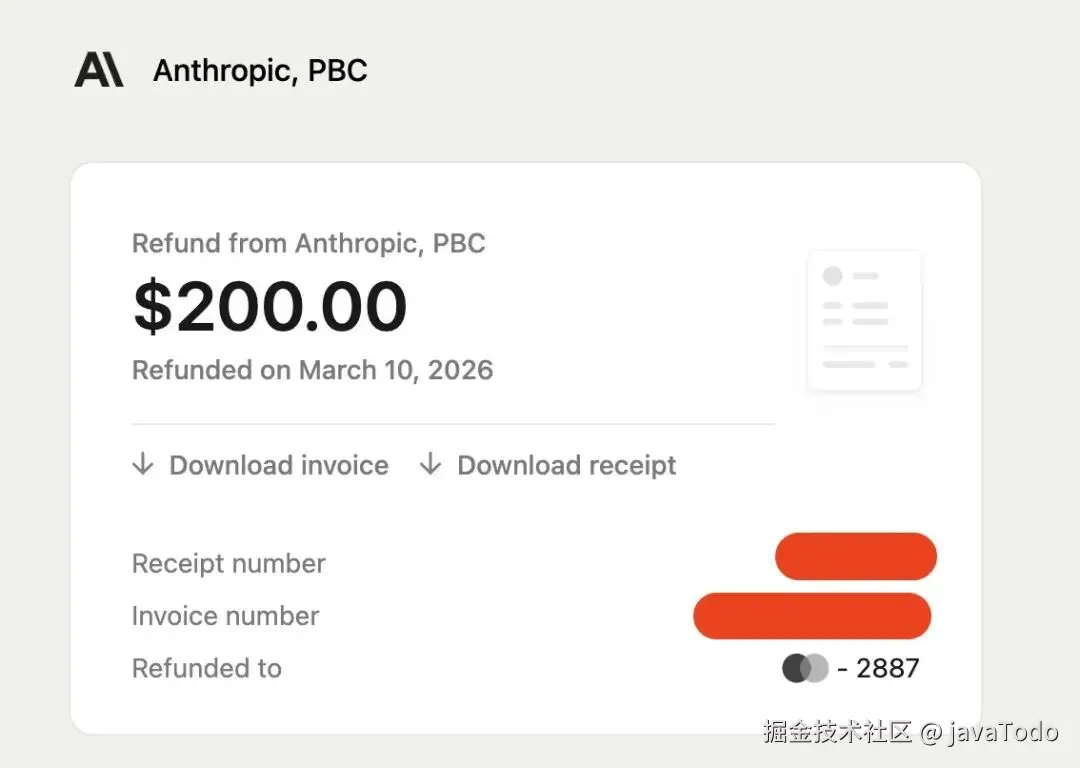Viewport: 1080px width, 768px height.
Task: Click the Anthropic logo icon
Action: [x=97, y=70]
